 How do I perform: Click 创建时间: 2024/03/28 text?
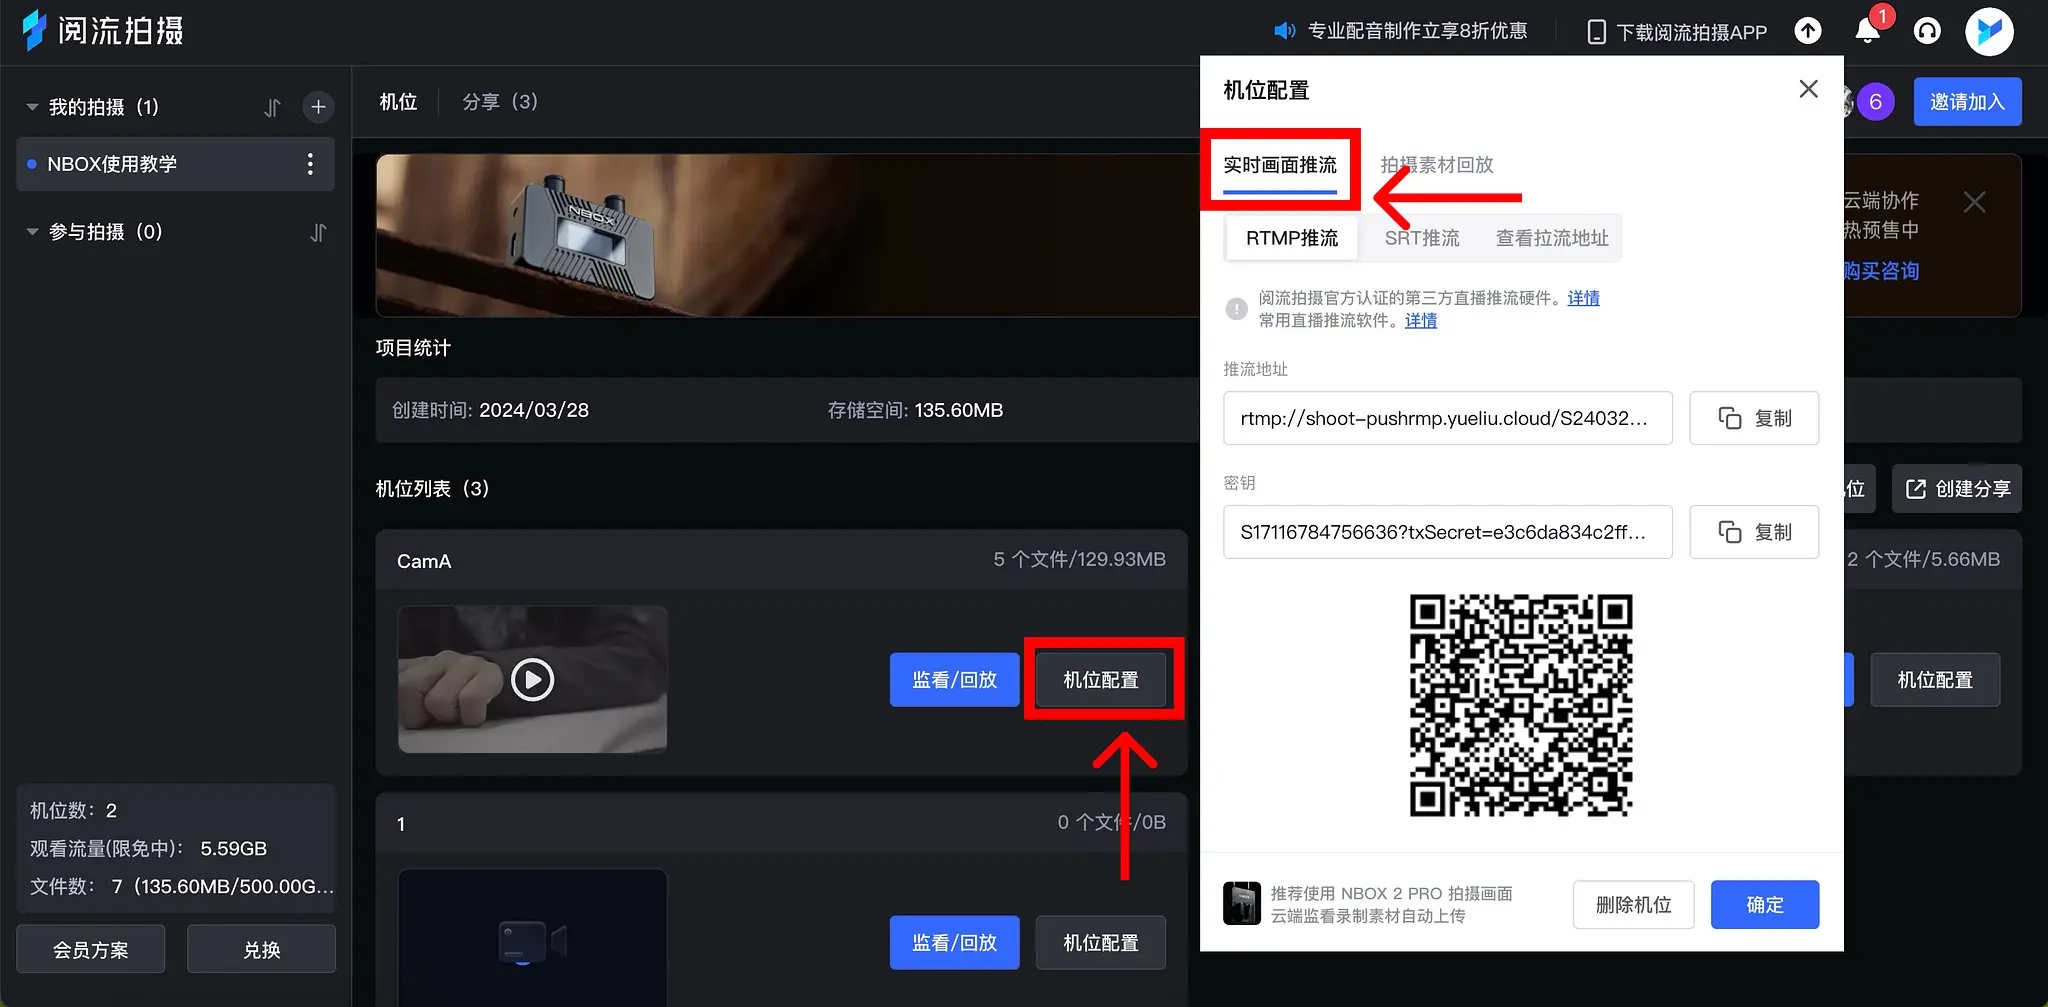490,410
